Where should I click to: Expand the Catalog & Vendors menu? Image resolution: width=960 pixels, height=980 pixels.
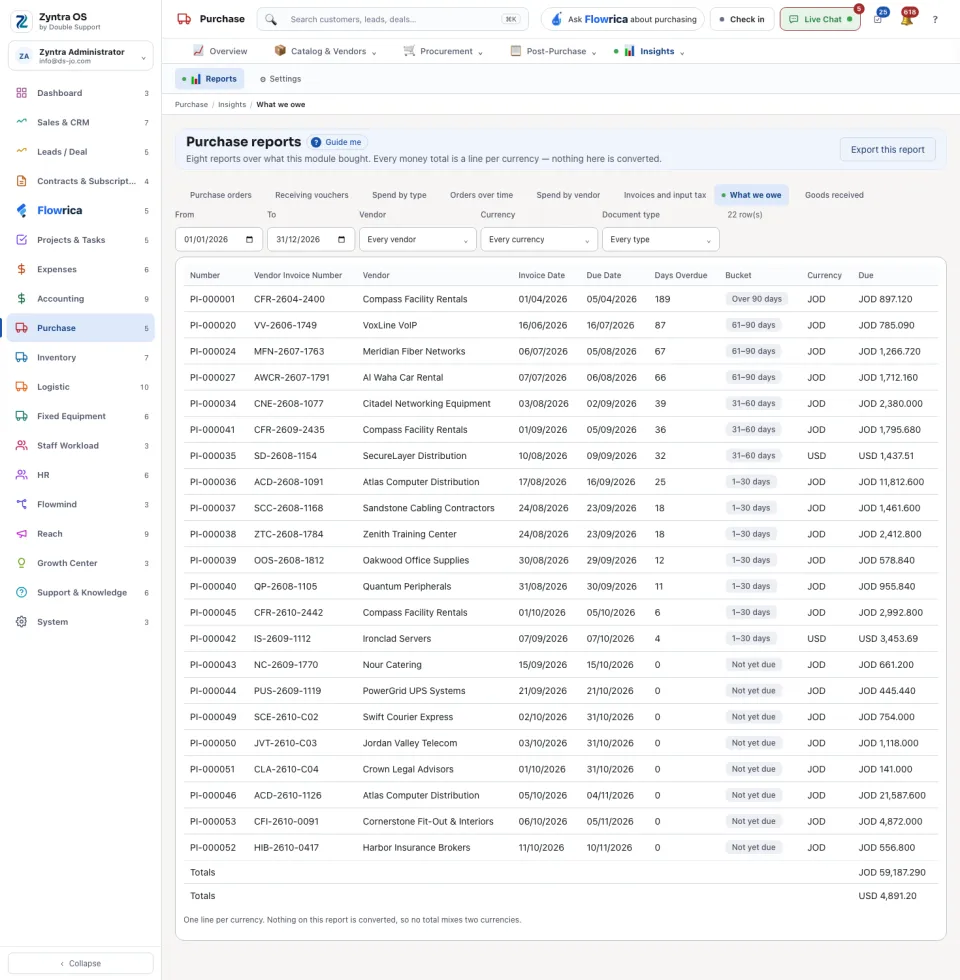click(x=325, y=51)
